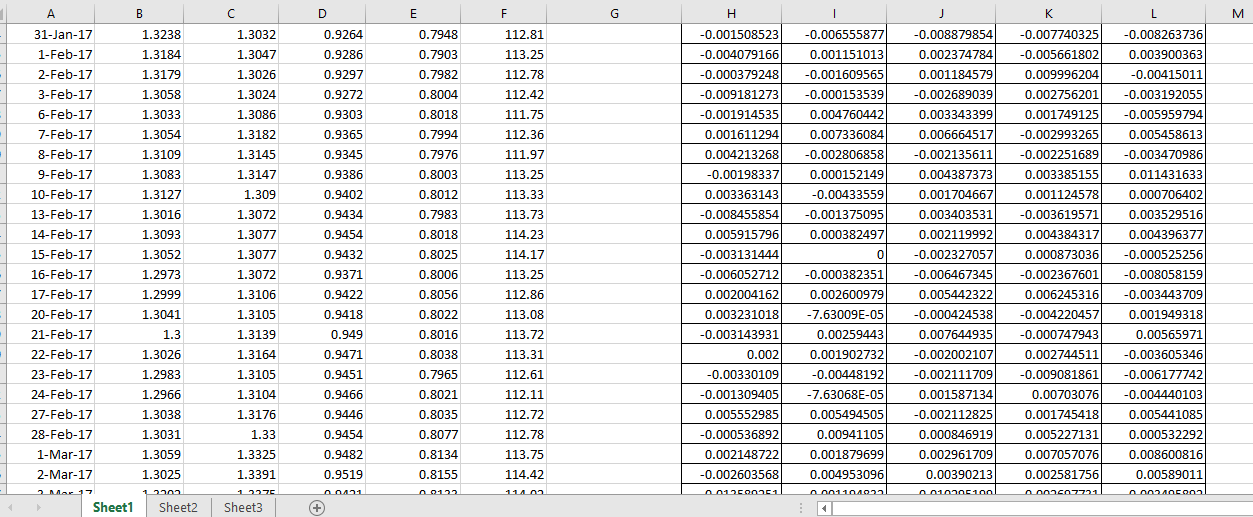Click cell value 0.011431633
Viewport: 1253px width, 517px height.
(x=1154, y=174)
